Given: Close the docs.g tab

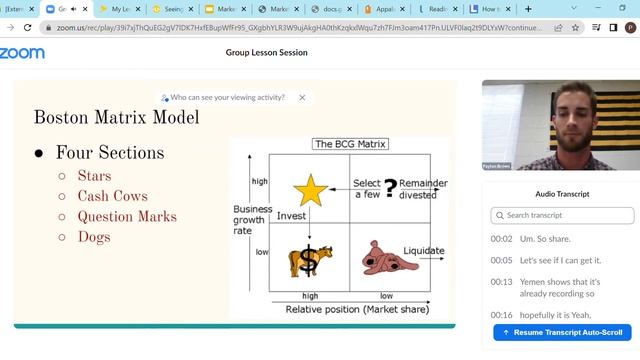Looking at the screenshot, I should tap(349, 9).
